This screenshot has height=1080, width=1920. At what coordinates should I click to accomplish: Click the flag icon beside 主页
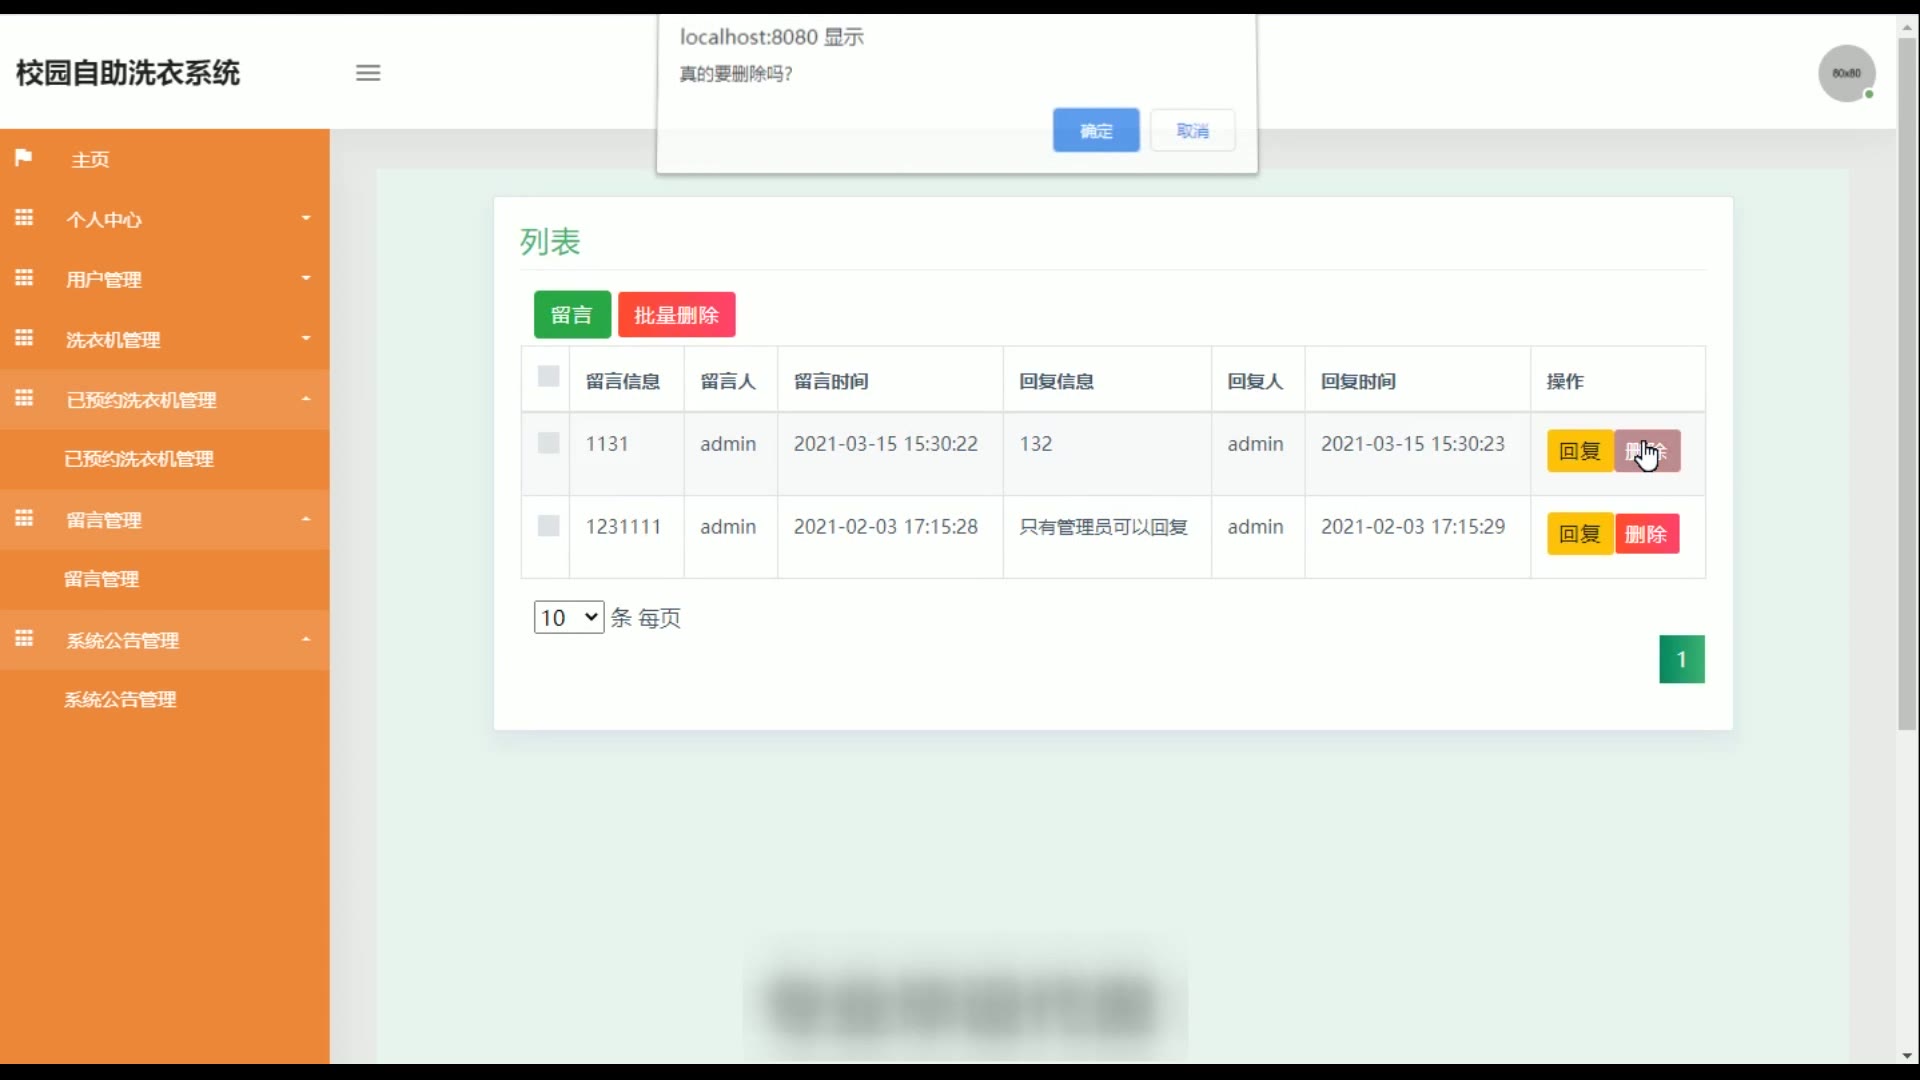tap(24, 158)
